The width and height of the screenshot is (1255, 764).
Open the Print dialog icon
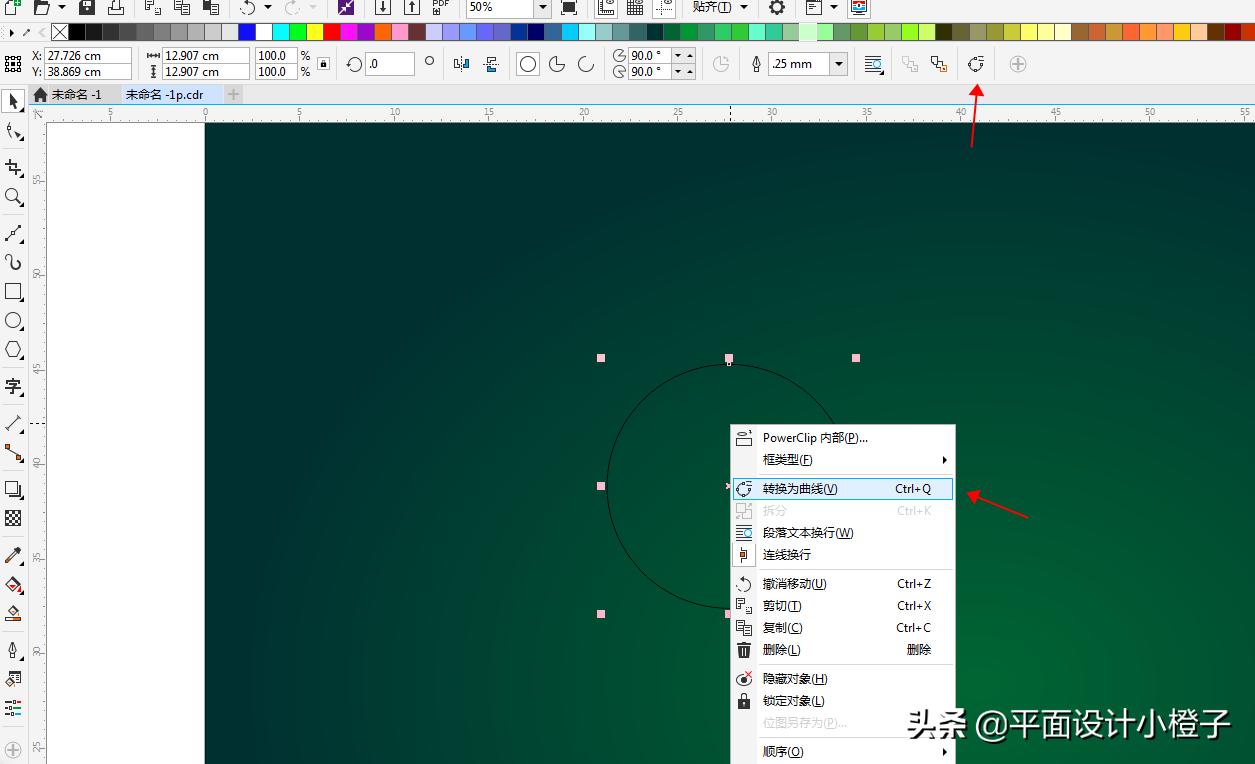click(x=118, y=8)
